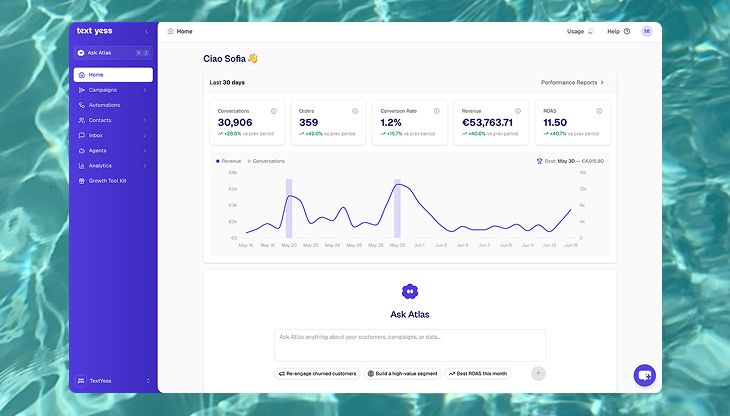Expand the Campaigns submenu chevron

pos(145,90)
